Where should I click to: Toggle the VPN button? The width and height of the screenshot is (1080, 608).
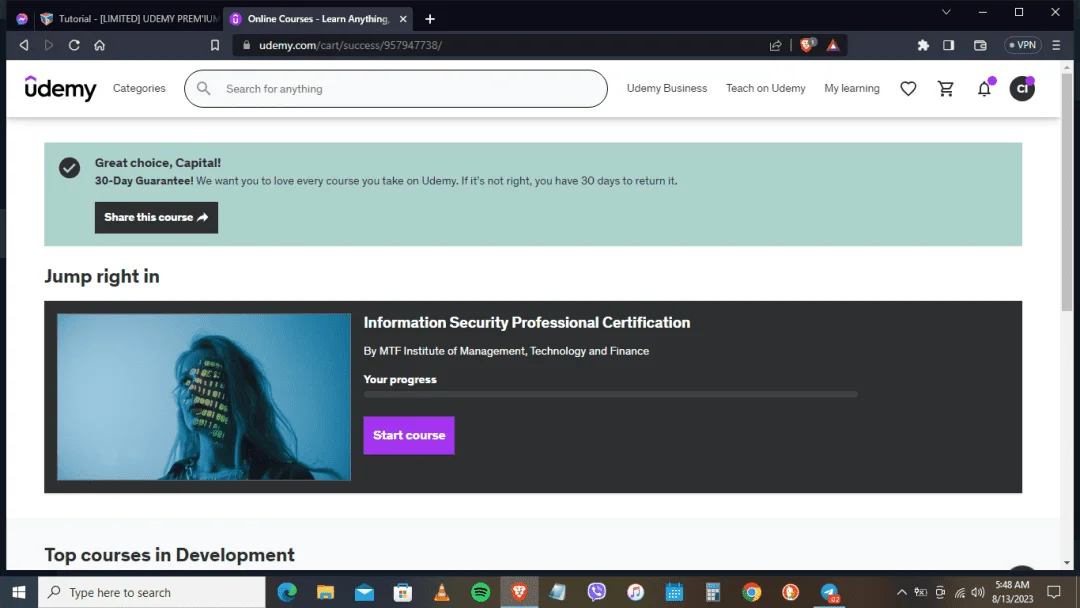(1023, 45)
